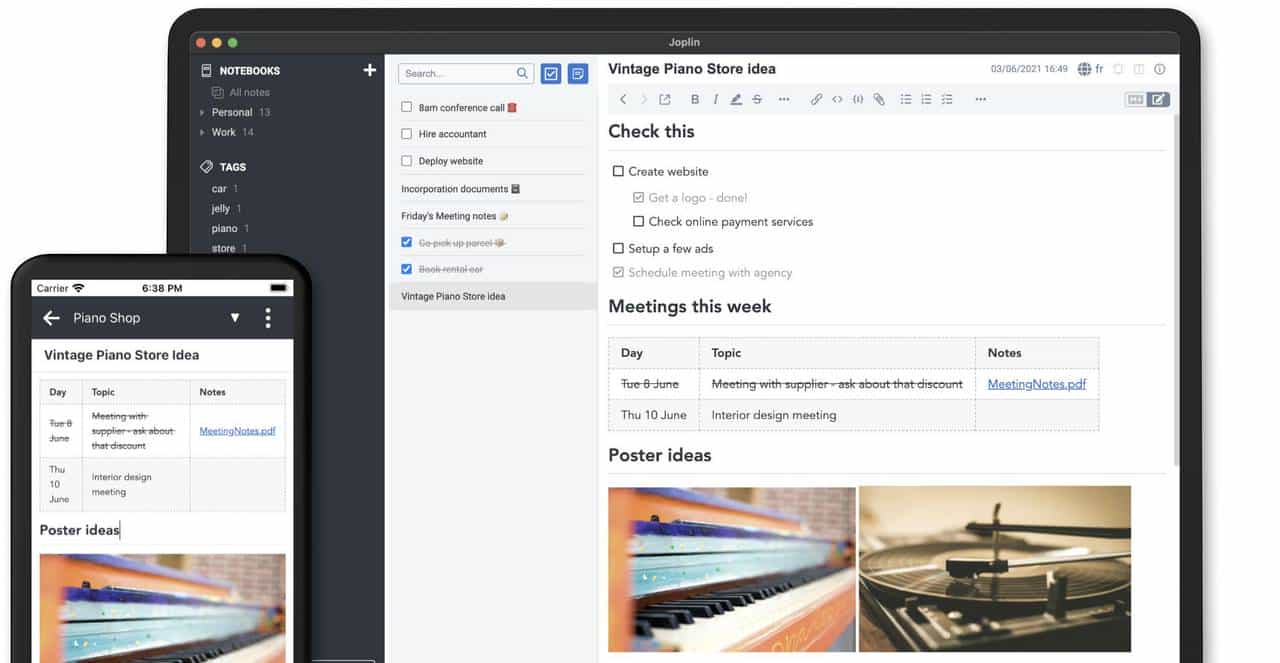1280x663 pixels.
Task: Open note in external editor icon
Action: click(665, 99)
